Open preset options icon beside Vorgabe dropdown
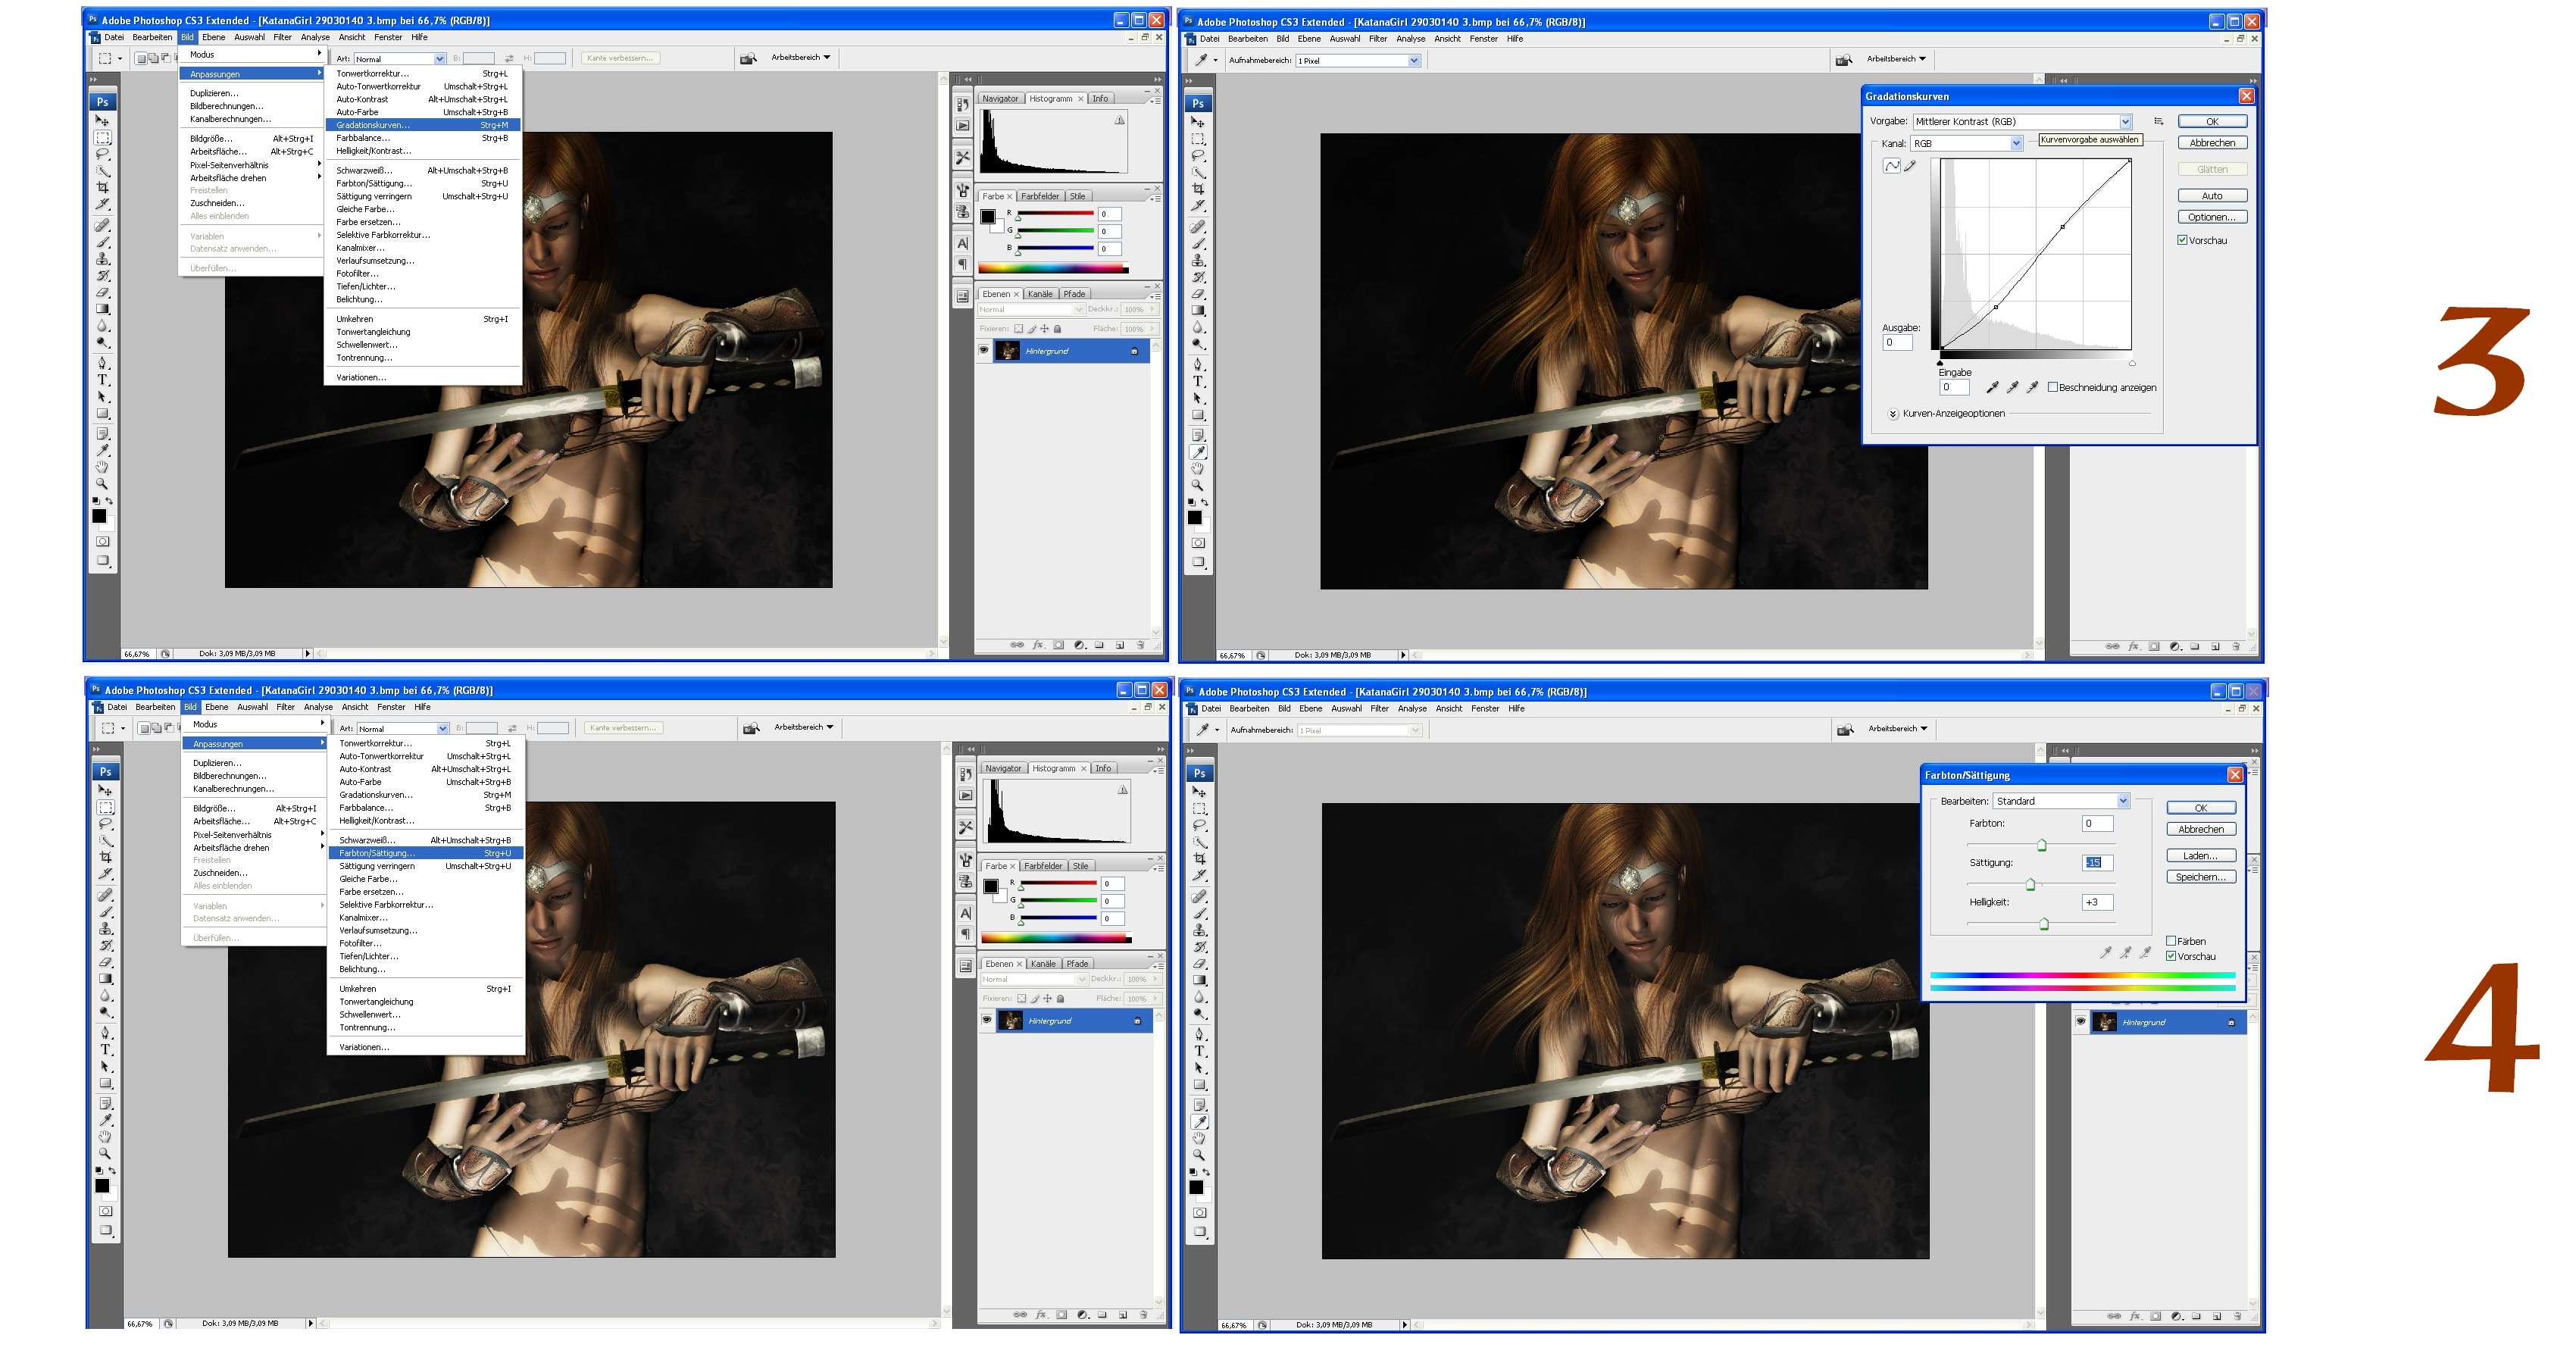Viewport: 2576px width, 1360px height. click(2158, 122)
